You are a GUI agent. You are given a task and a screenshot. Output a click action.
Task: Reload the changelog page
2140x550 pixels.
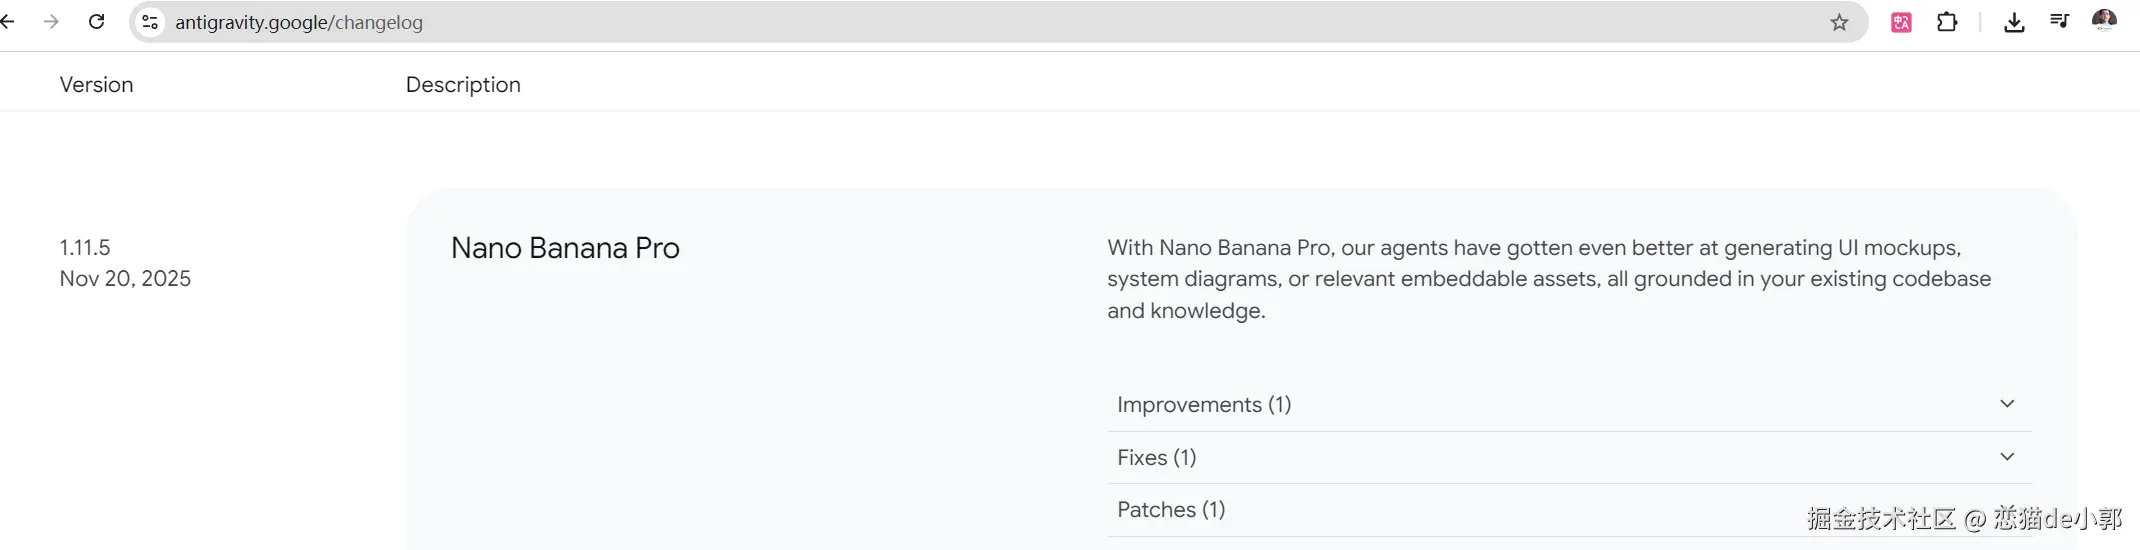coord(97,22)
